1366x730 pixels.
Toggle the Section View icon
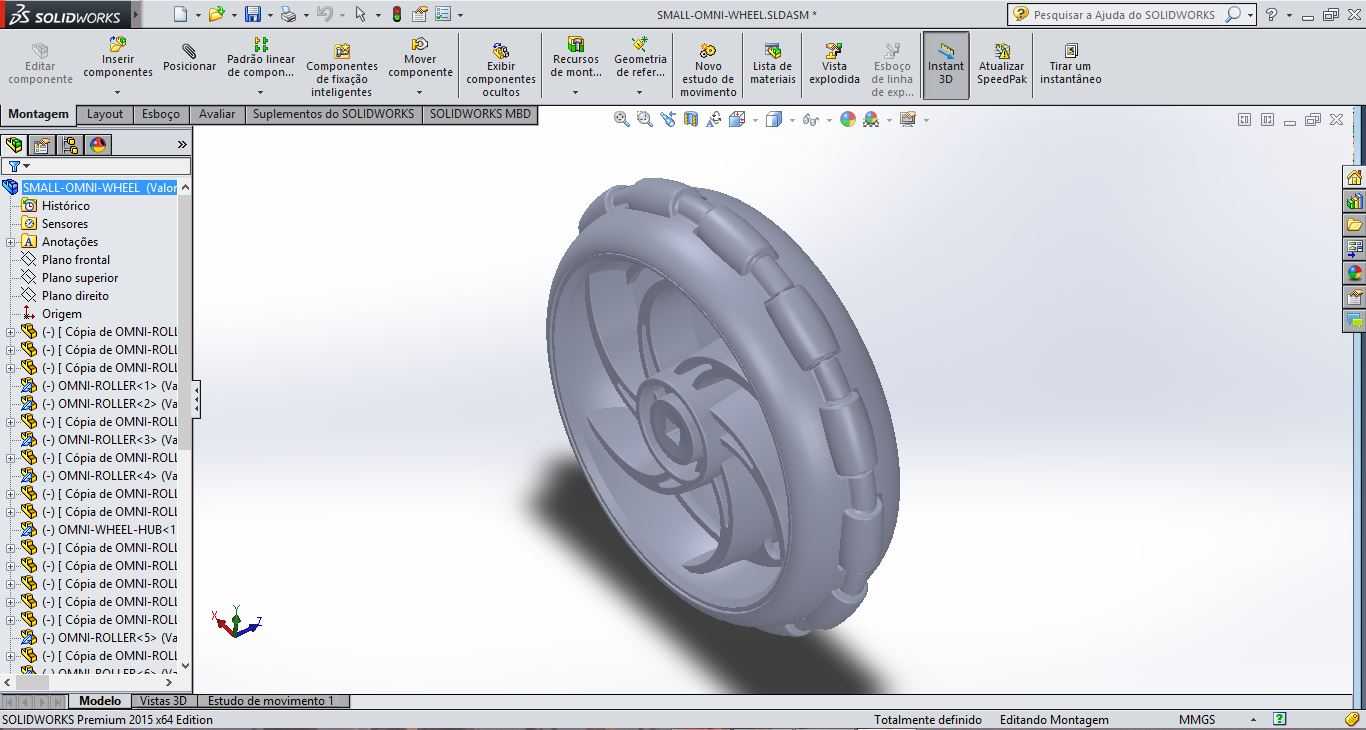click(691, 120)
